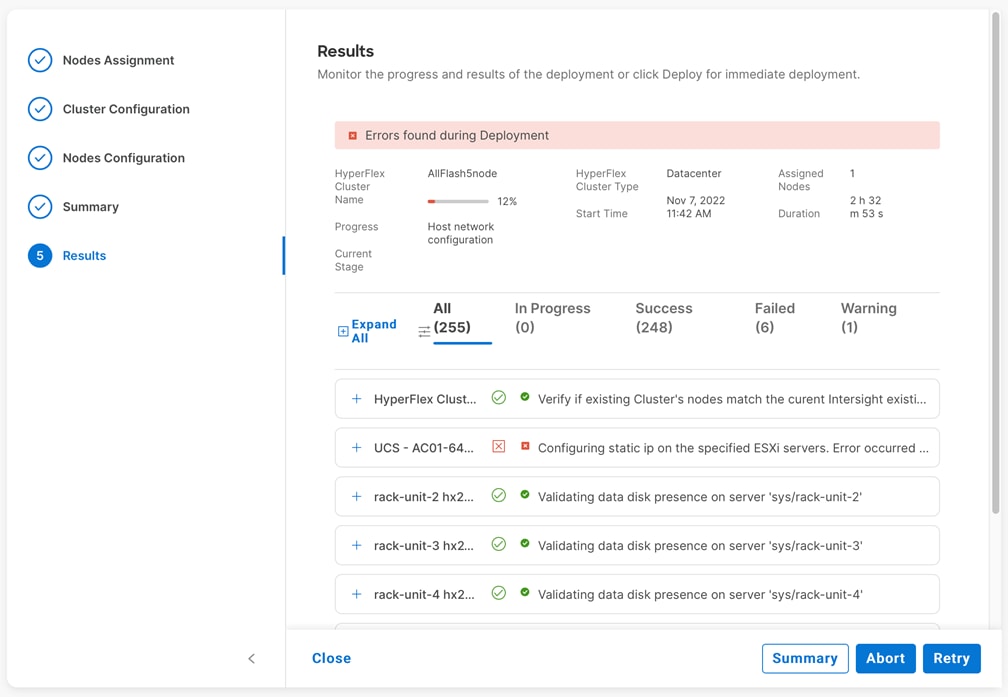Click the Summary step checkmark icon
Viewport: 1008px width, 697px height.
coord(40,207)
